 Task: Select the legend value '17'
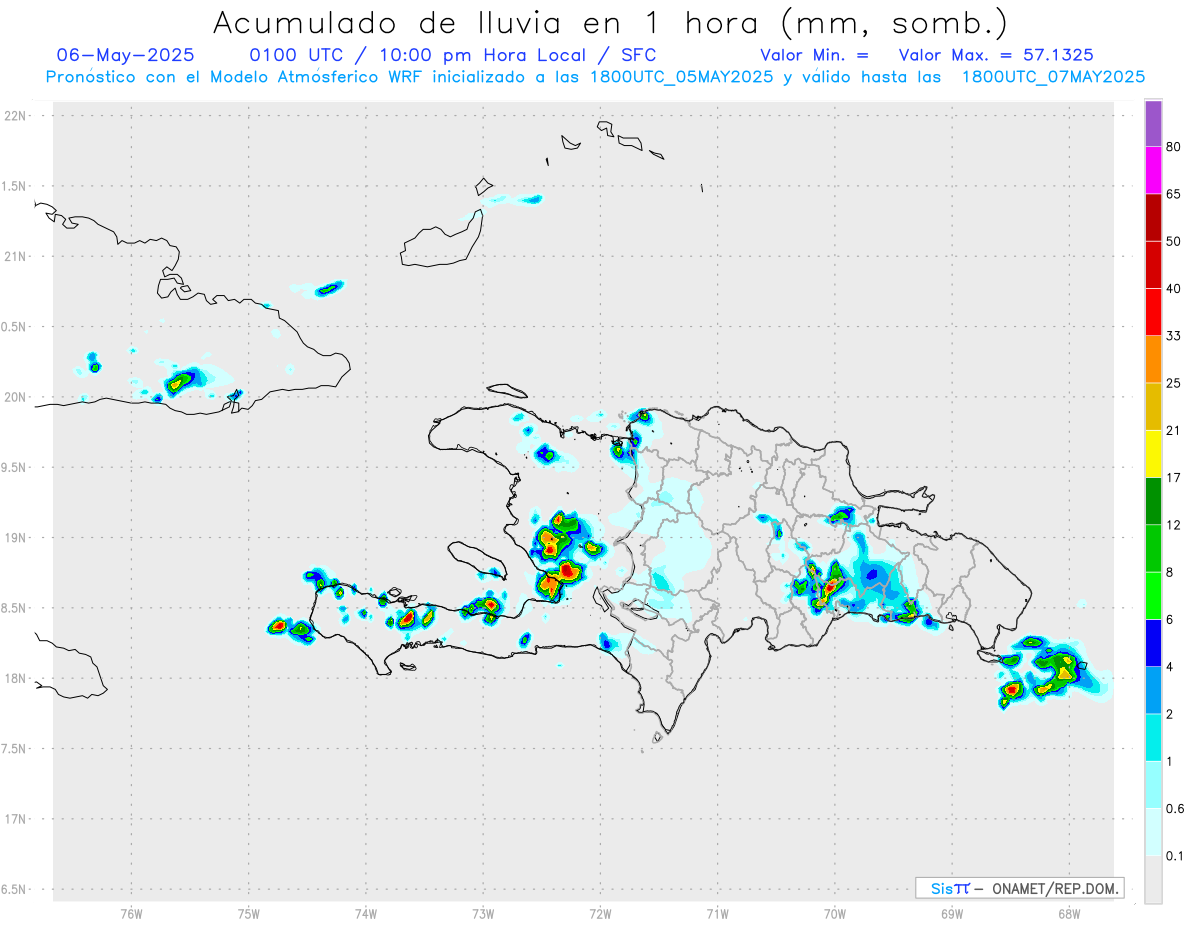click(1174, 478)
